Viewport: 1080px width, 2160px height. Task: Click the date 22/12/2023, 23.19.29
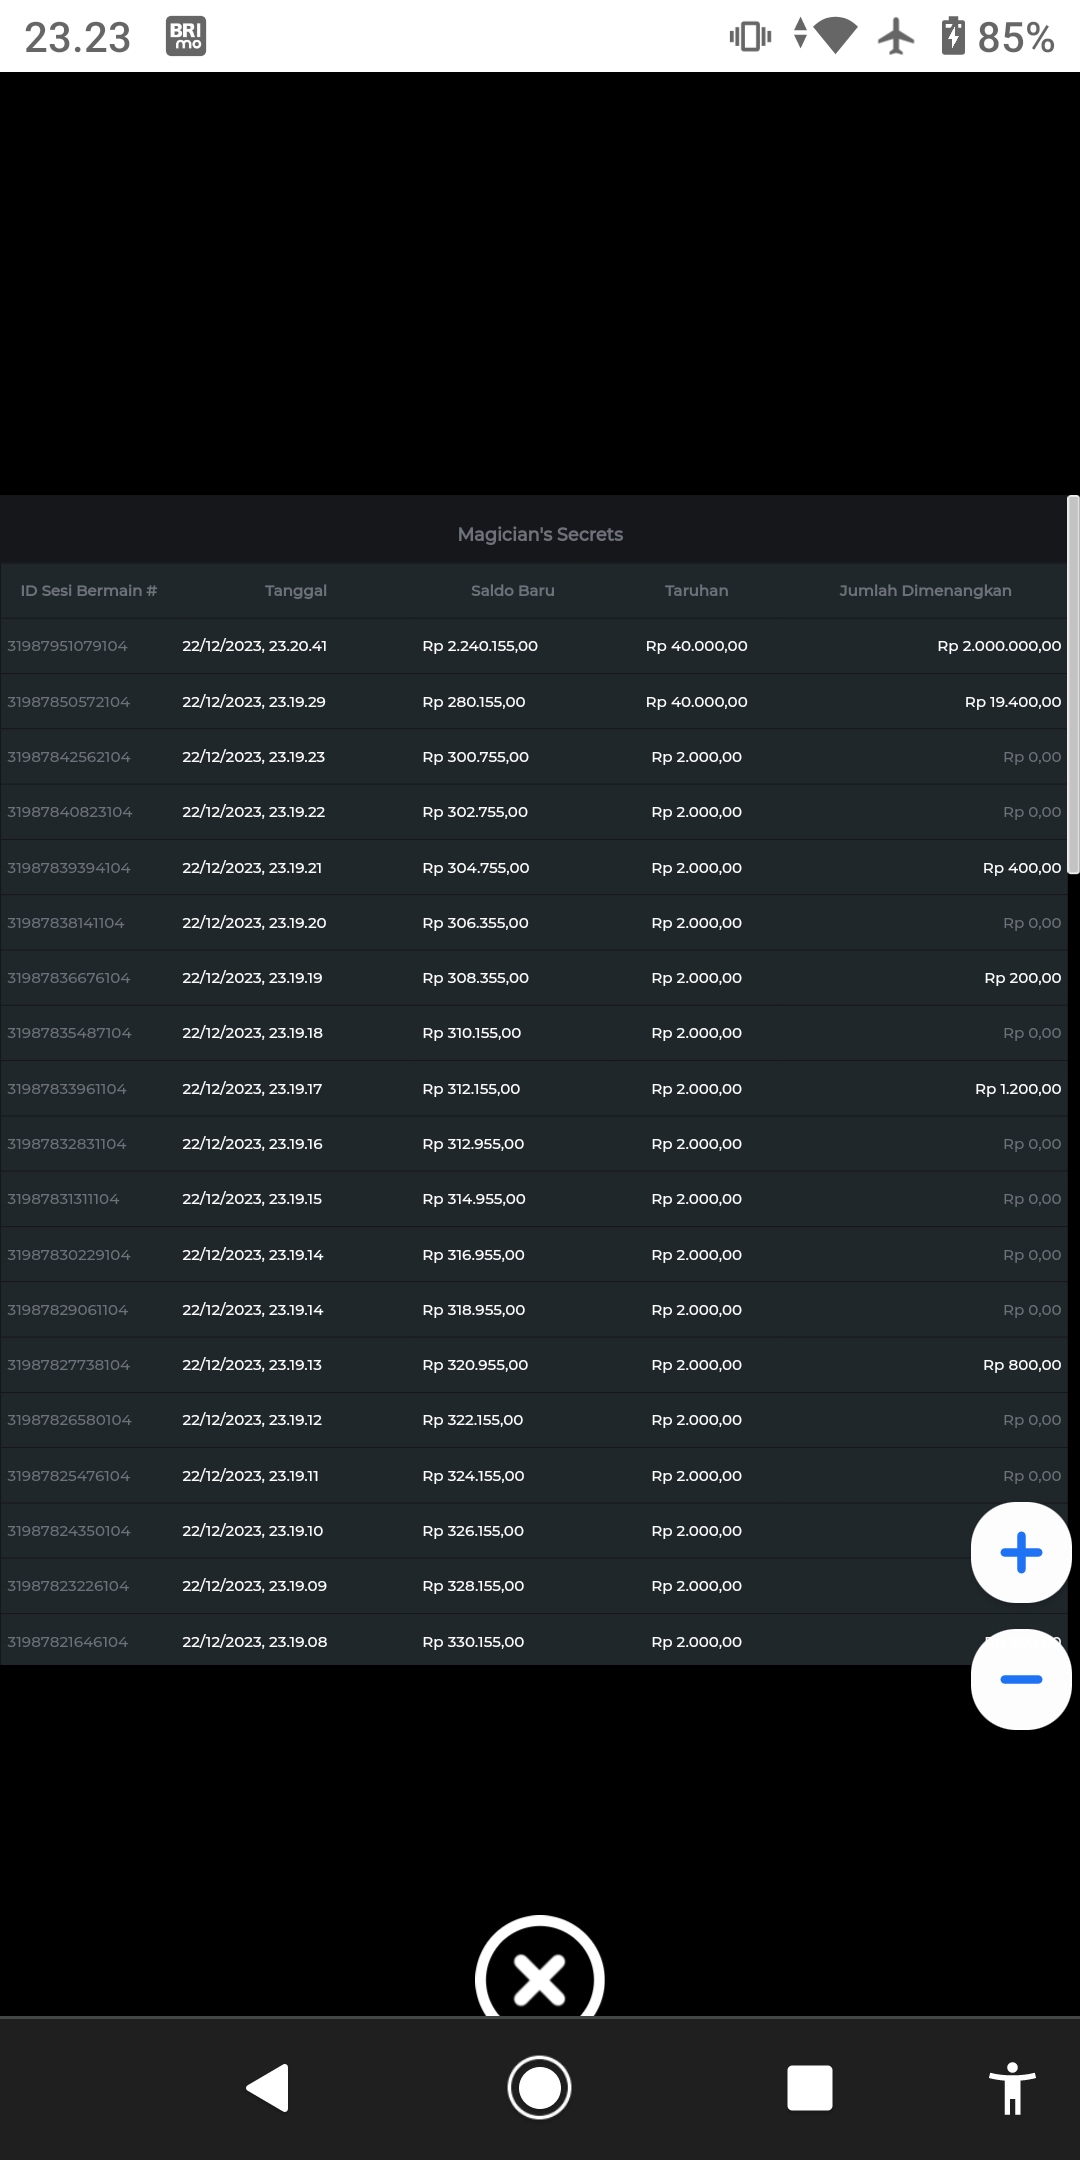click(254, 702)
